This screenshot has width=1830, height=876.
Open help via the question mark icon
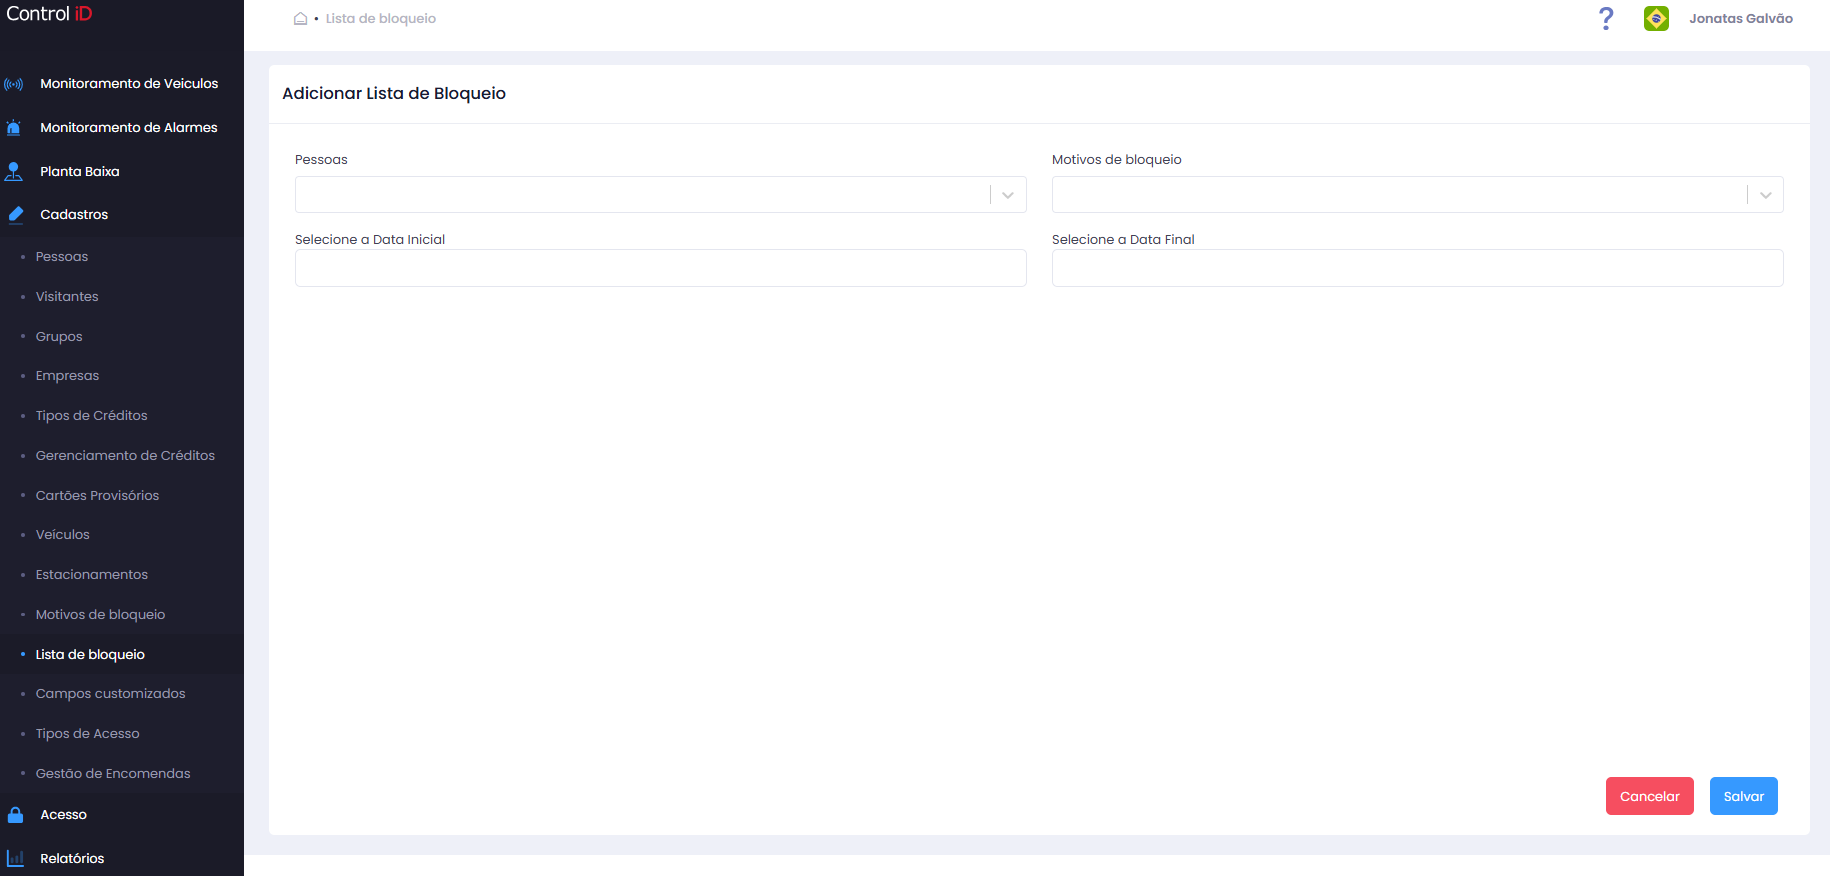point(1606,18)
